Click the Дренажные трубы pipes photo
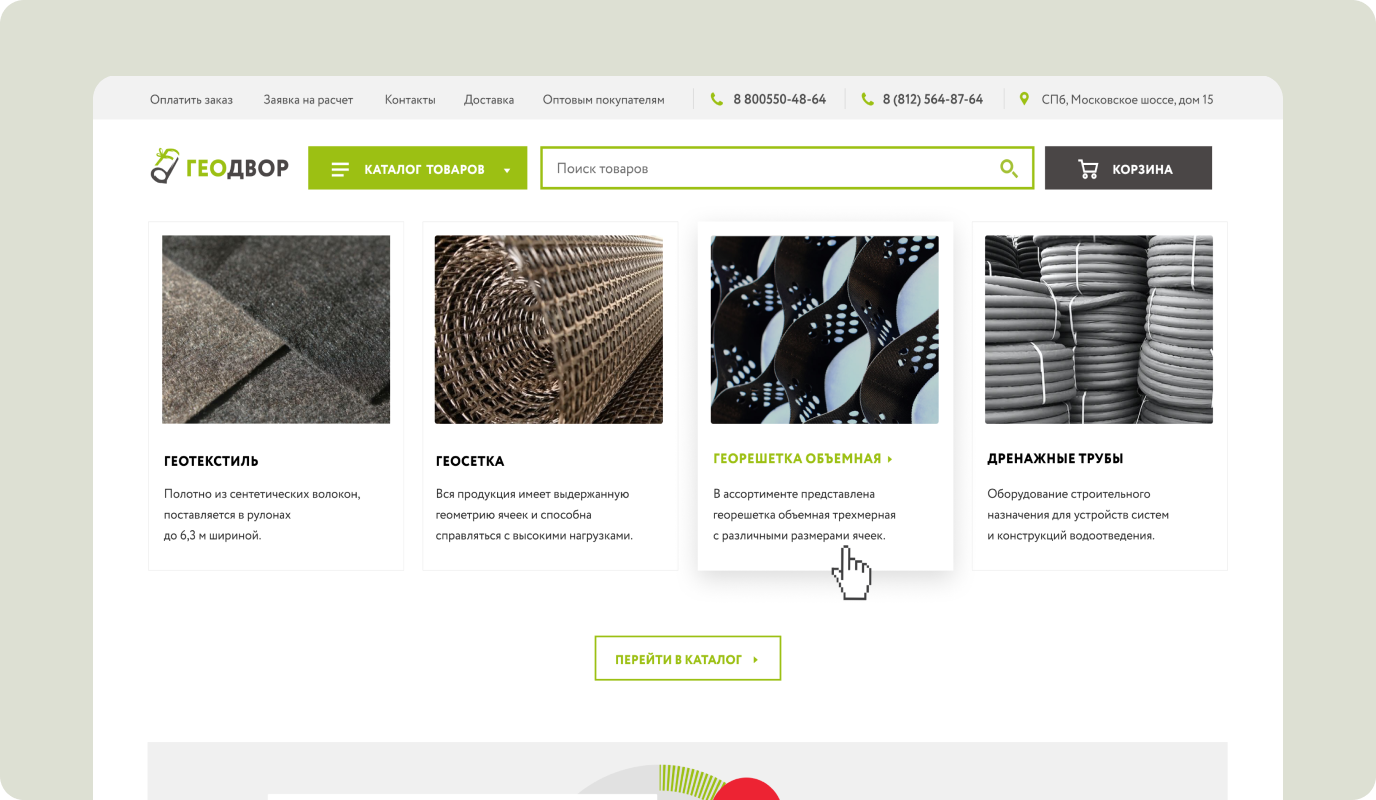Viewport: 1376px width, 800px height. click(x=1099, y=329)
